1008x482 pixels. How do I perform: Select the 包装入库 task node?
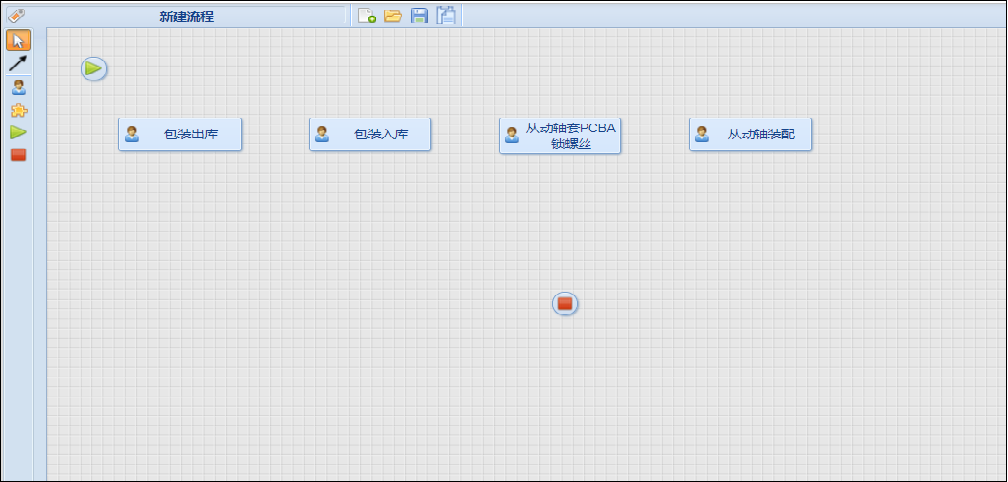tap(381, 134)
